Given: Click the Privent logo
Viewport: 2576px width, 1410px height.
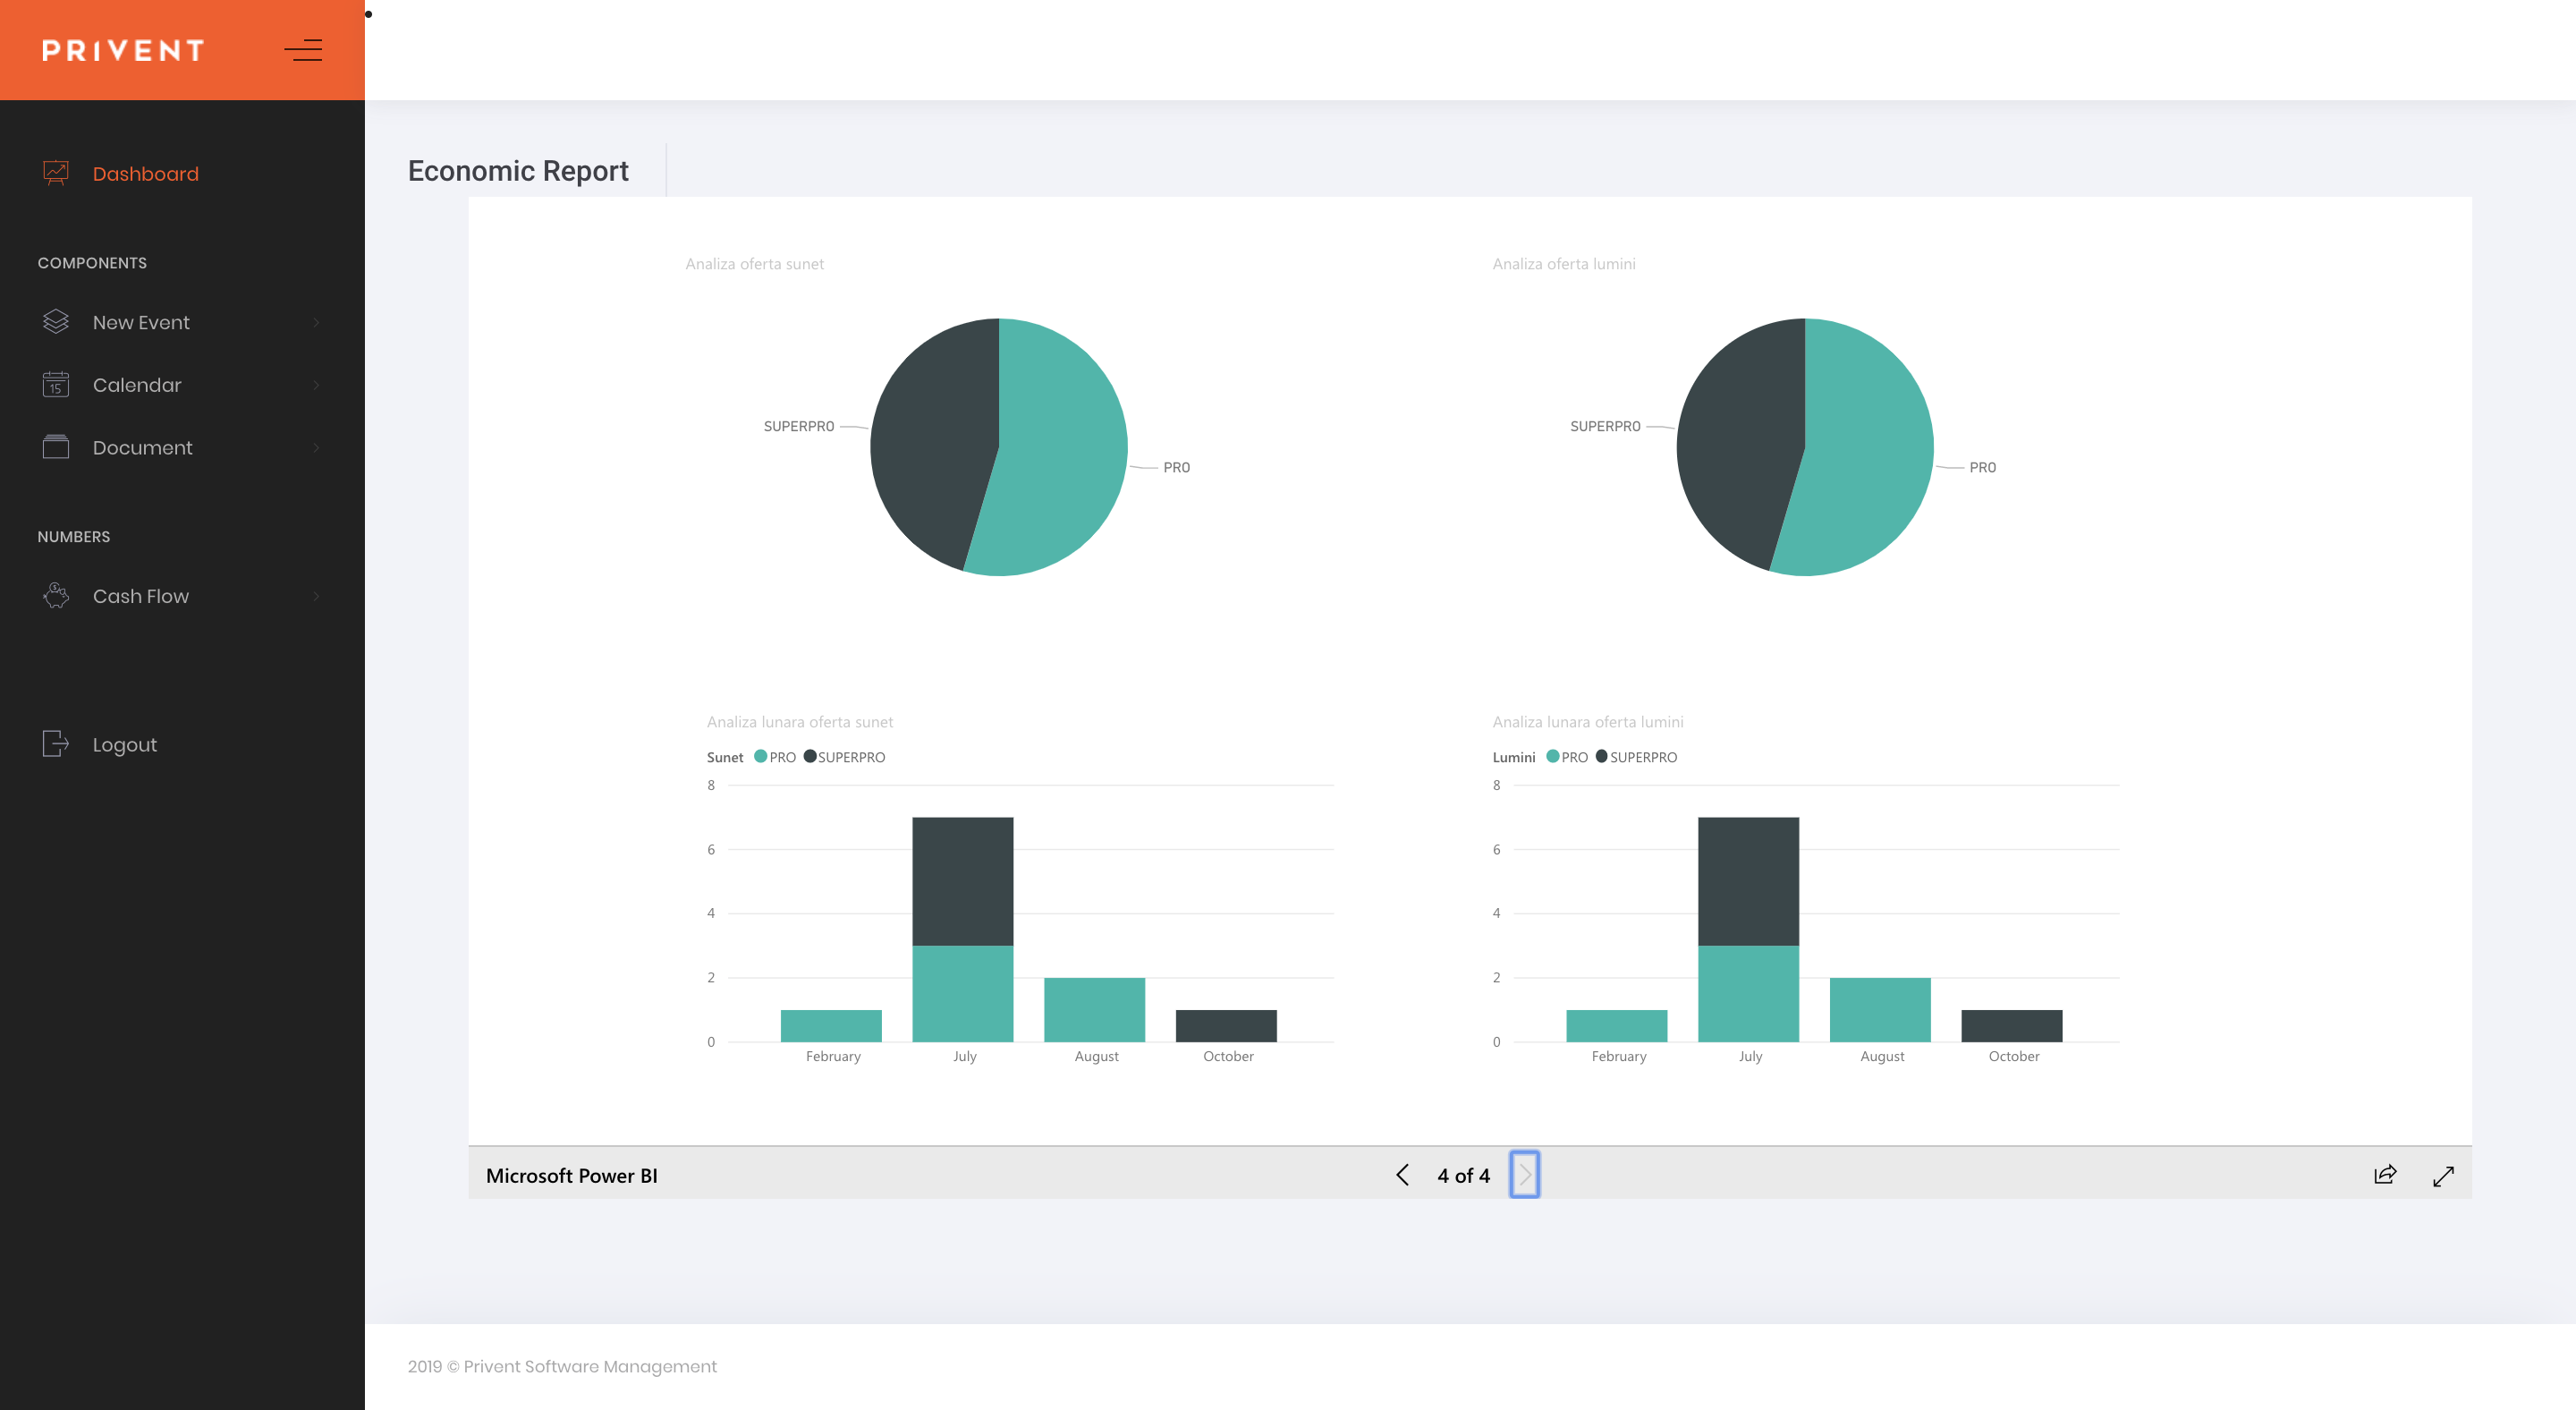Looking at the screenshot, I should click(123, 50).
